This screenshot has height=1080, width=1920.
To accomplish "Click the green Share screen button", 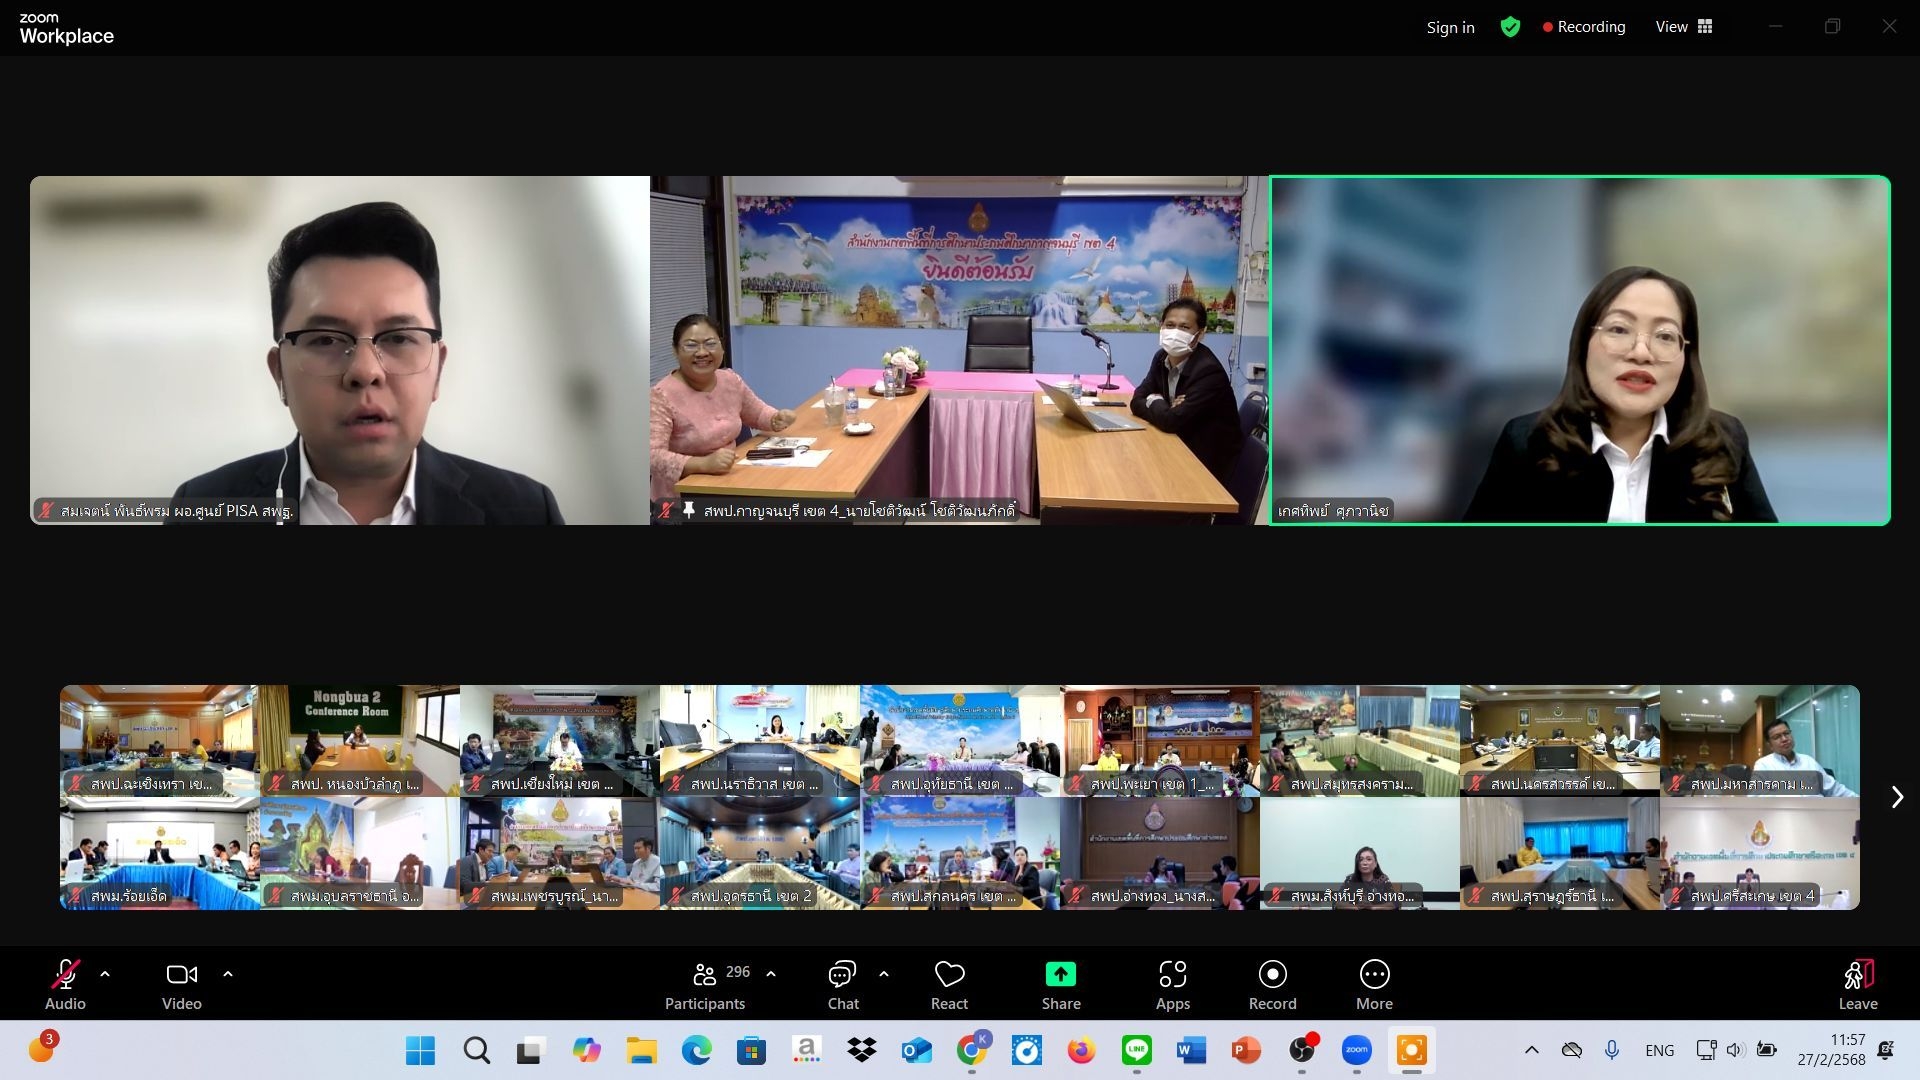I will click(x=1061, y=985).
